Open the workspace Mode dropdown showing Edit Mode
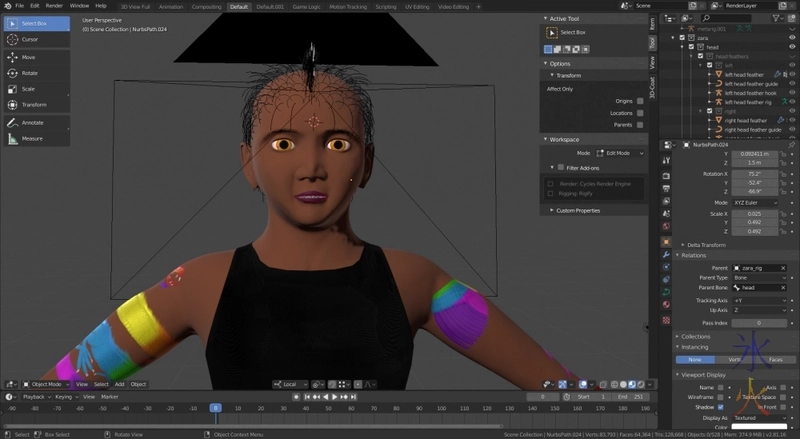 619,153
